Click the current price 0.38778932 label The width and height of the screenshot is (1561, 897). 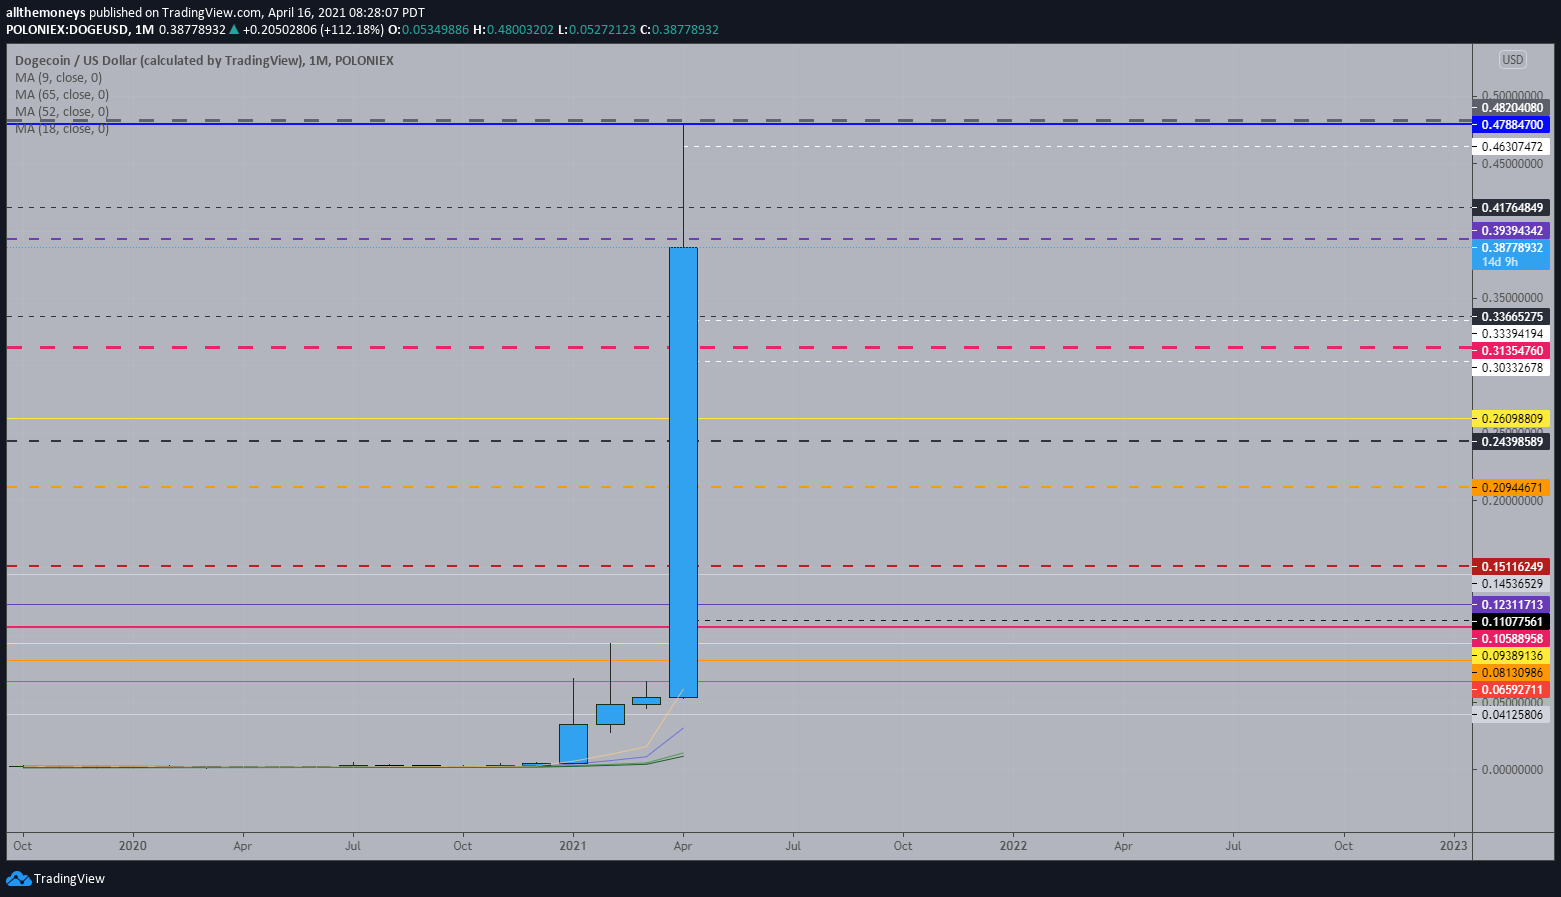point(1511,248)
